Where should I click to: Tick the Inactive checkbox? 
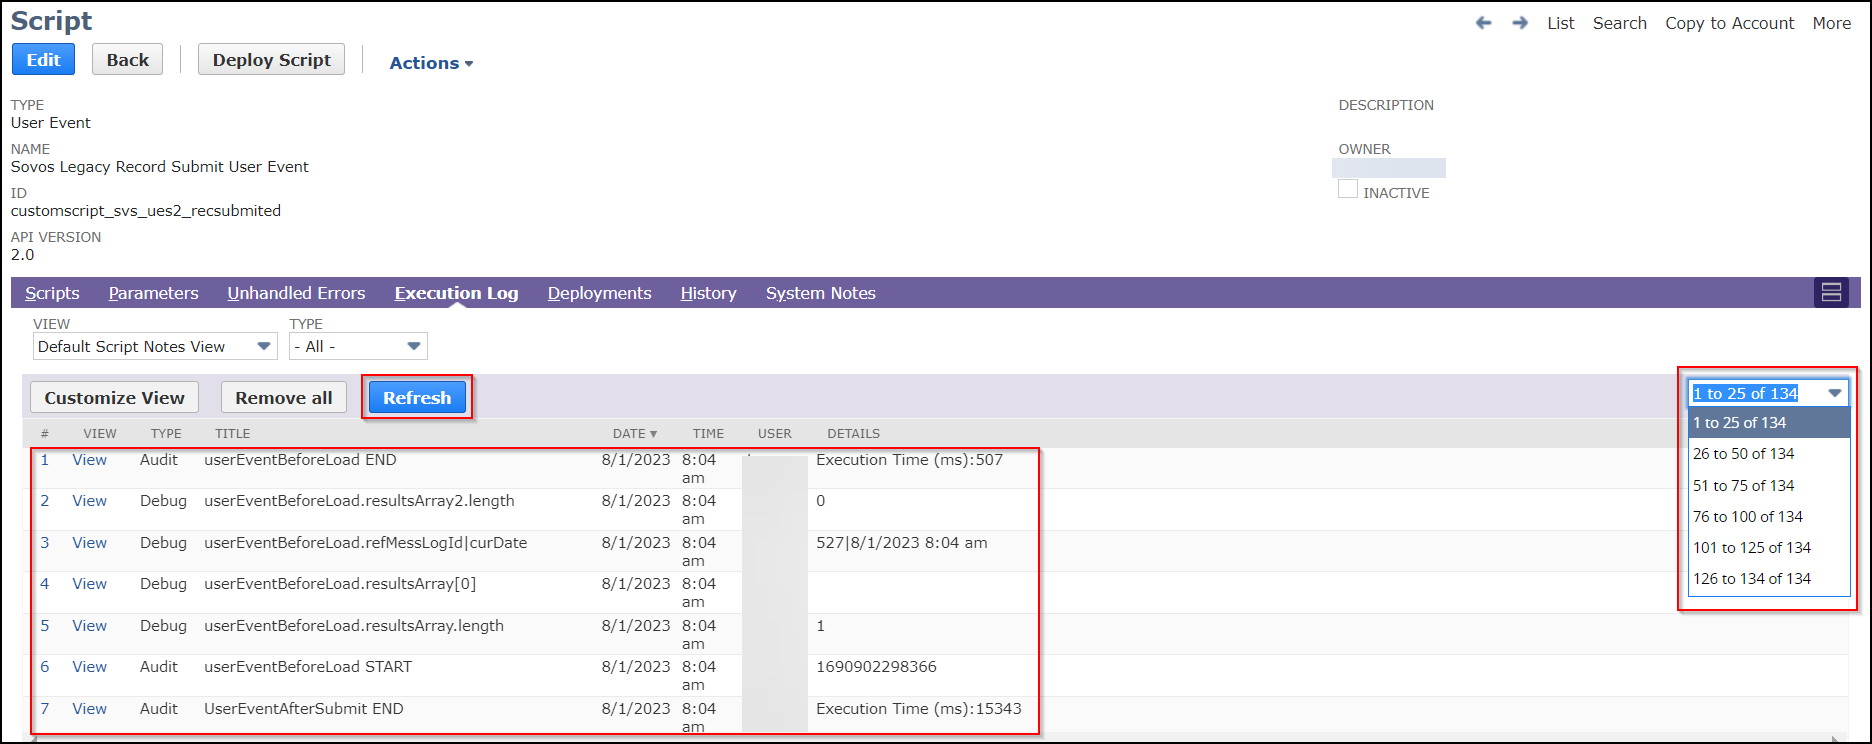(1348, 189)
